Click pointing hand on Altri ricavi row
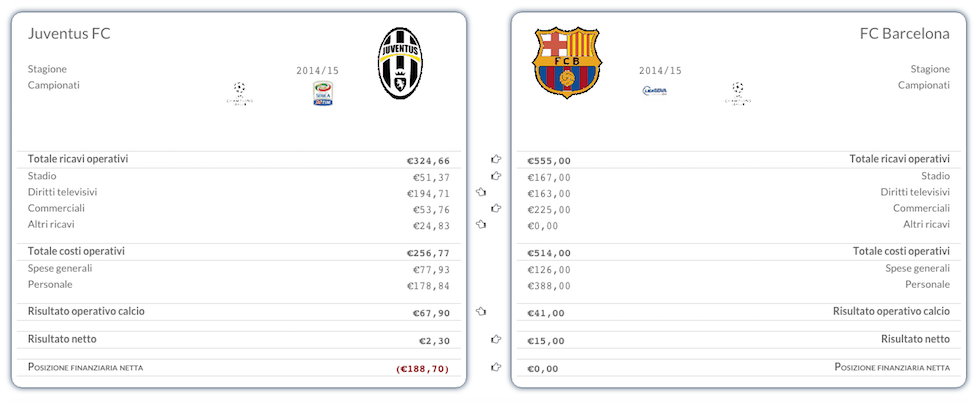980x402 pixels. pyautogui.click(x=481, y=224)
